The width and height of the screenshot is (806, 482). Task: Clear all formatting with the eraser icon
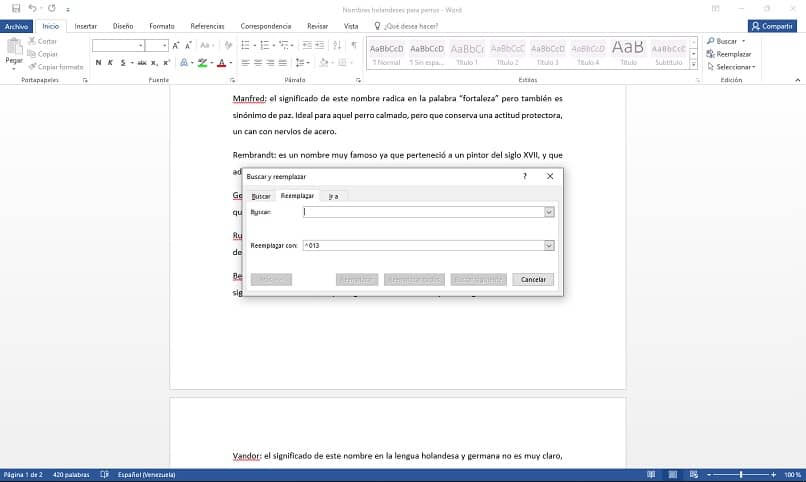tap(228, 46)
